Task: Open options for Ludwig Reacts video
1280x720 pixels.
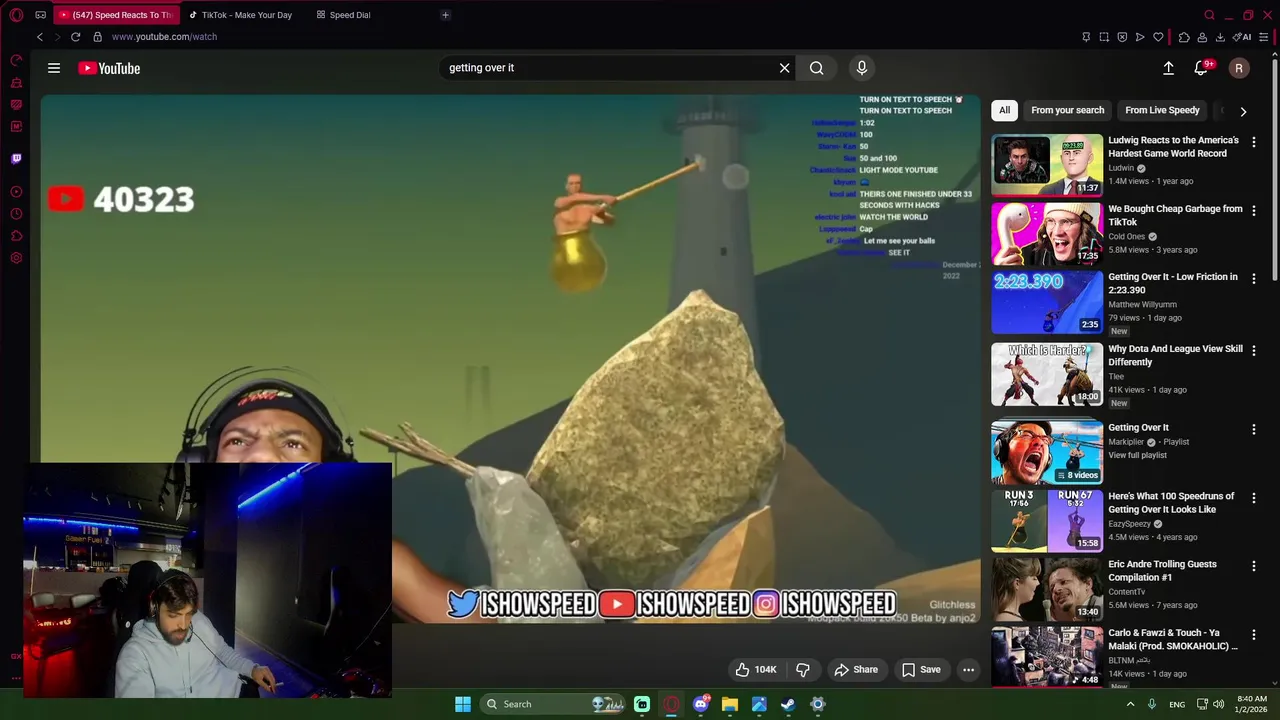Action: point(1253,142)
